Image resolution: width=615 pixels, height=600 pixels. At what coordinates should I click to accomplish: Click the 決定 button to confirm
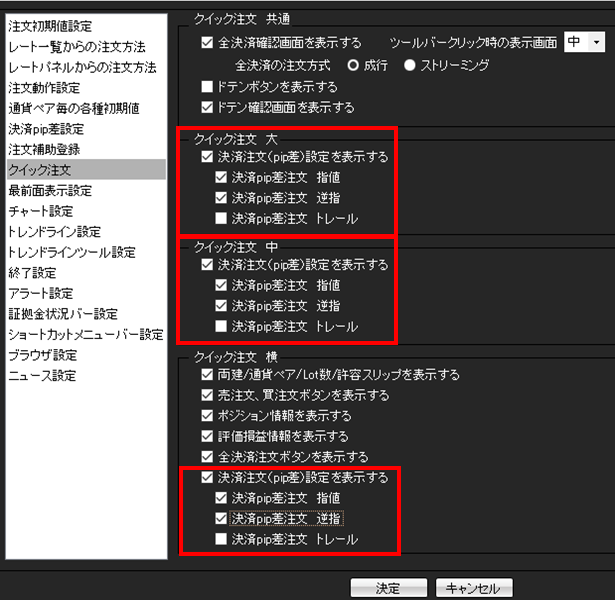(389, 588)
